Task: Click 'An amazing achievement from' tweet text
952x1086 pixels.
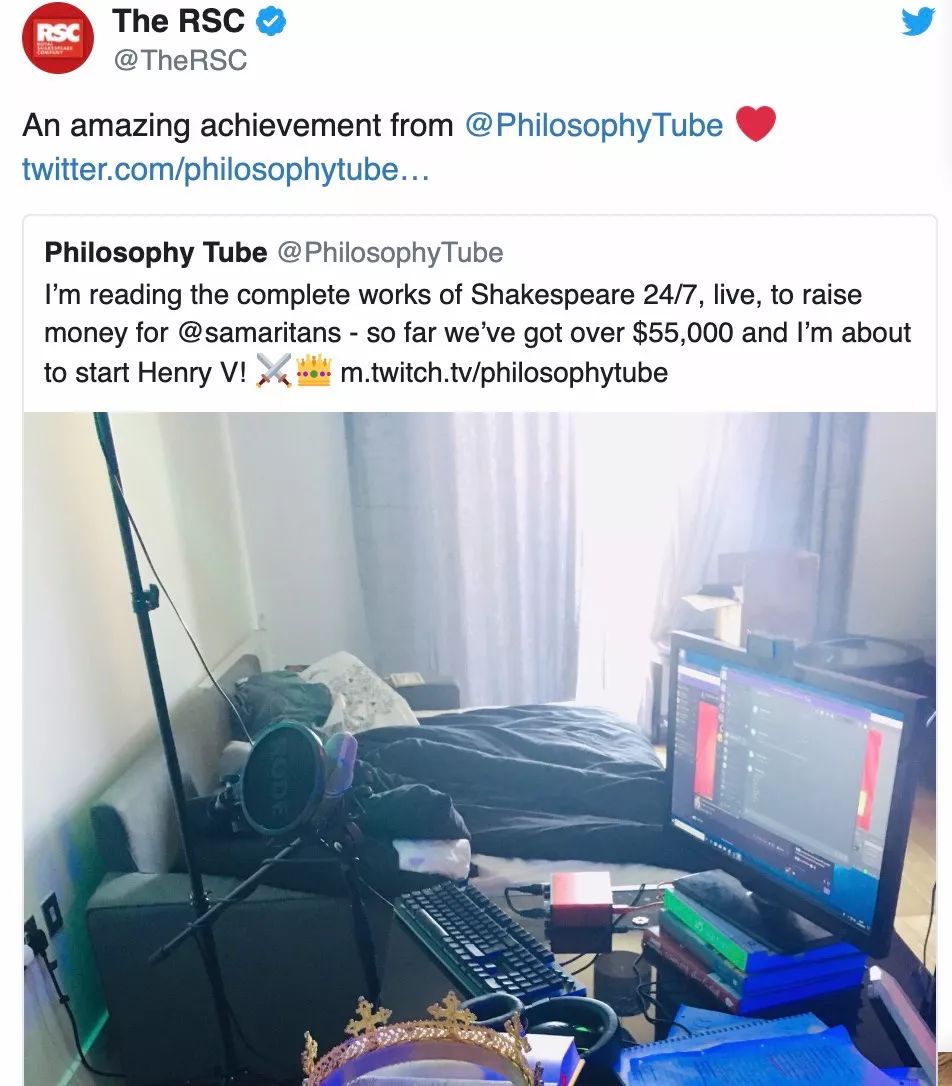Action: click(x=237, y=125)
